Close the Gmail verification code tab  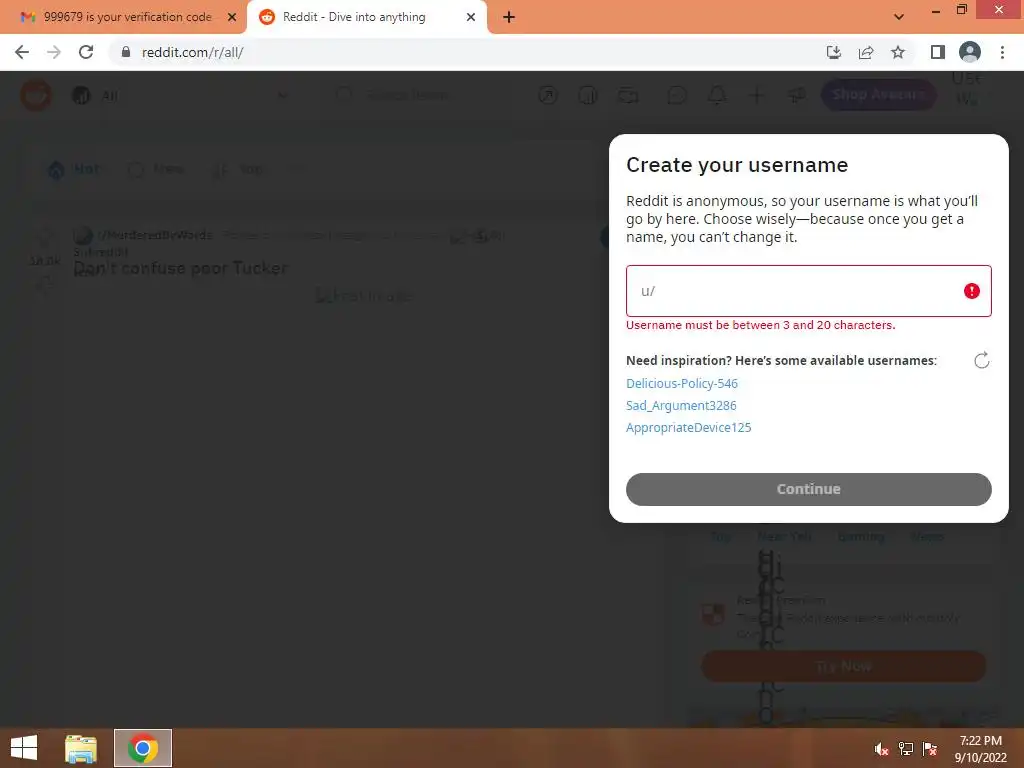[231, 18]
